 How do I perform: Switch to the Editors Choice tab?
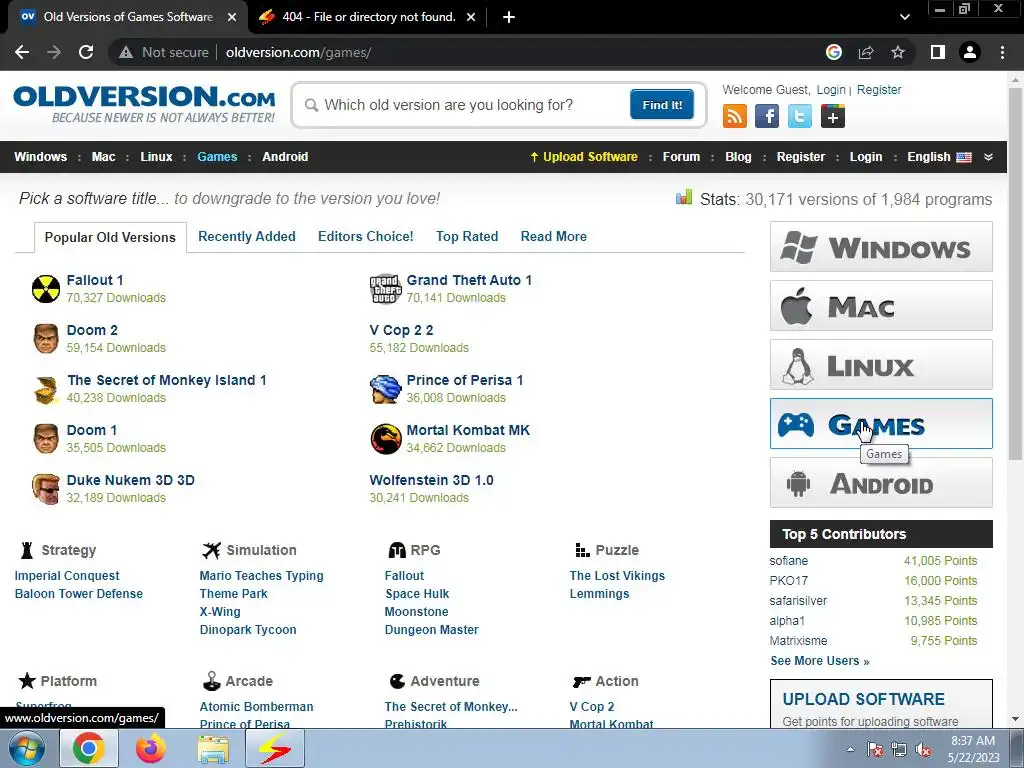(366, 236)
